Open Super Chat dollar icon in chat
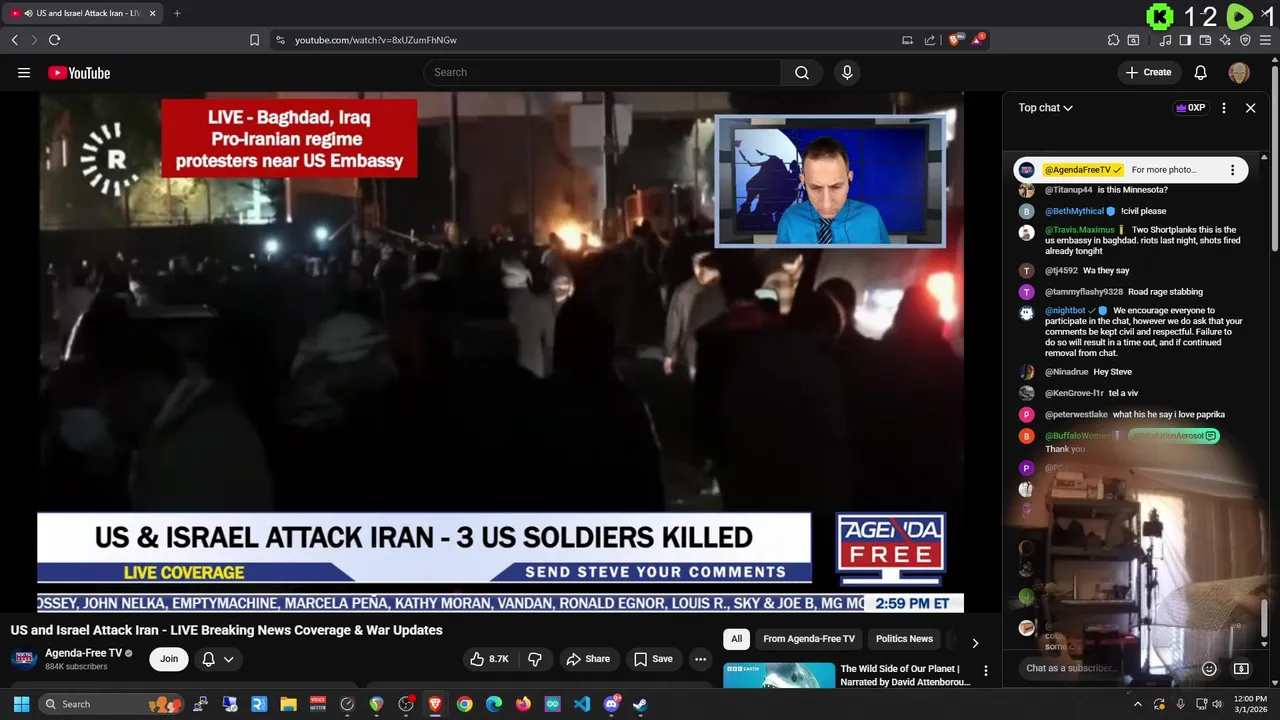The width and height of the screenshot is (1280, 720). pyautogui.click(x=1241, y=668)
